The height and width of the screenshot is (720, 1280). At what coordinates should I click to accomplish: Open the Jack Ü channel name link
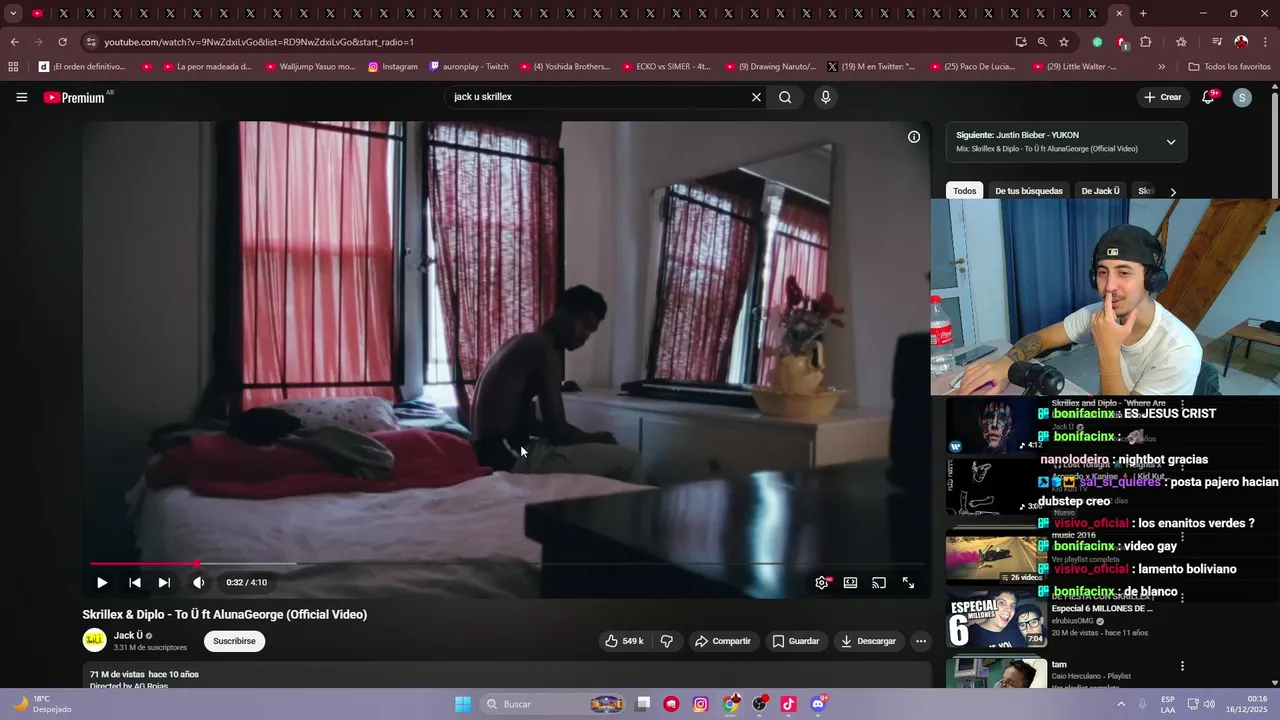[128, 635]
